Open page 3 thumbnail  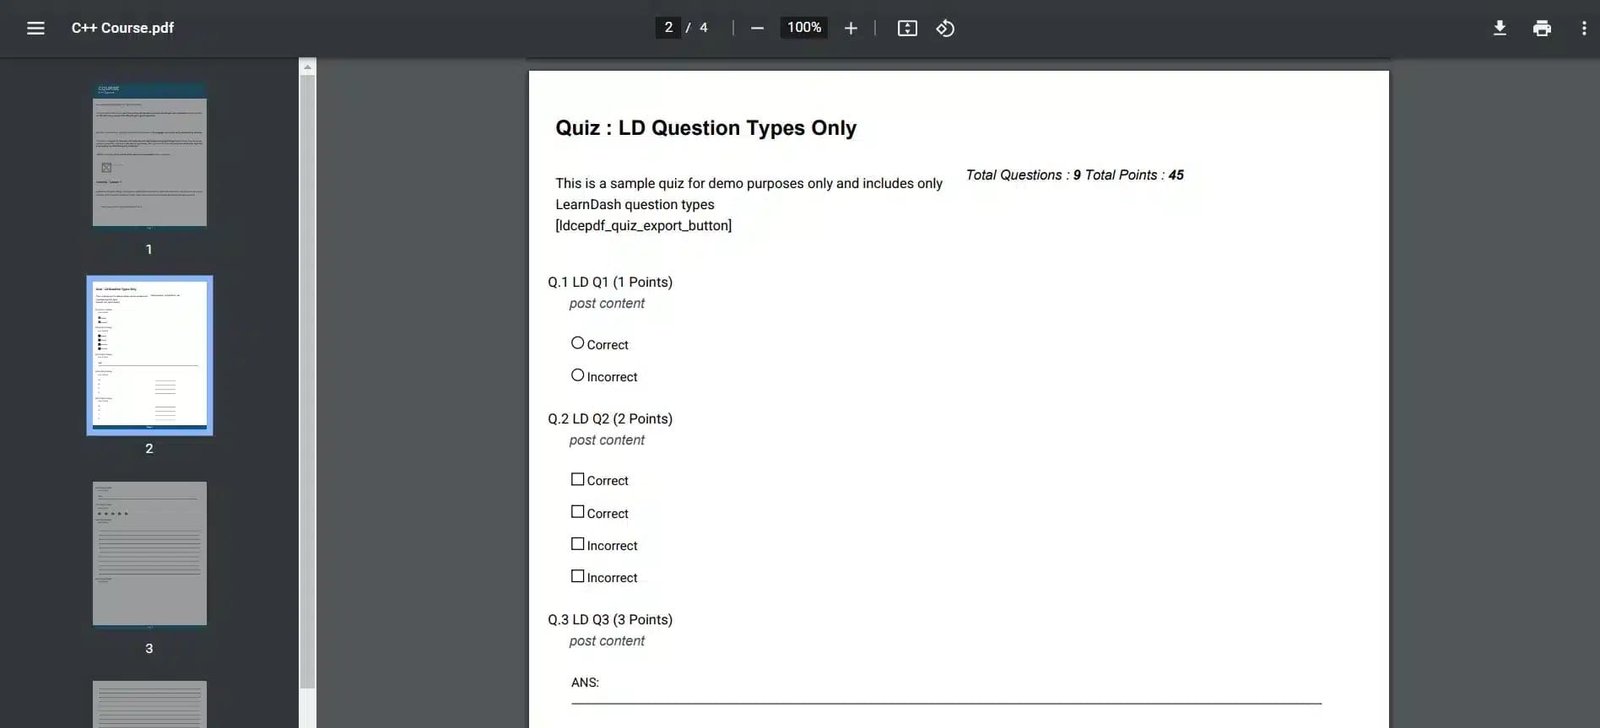pos(150,554)
